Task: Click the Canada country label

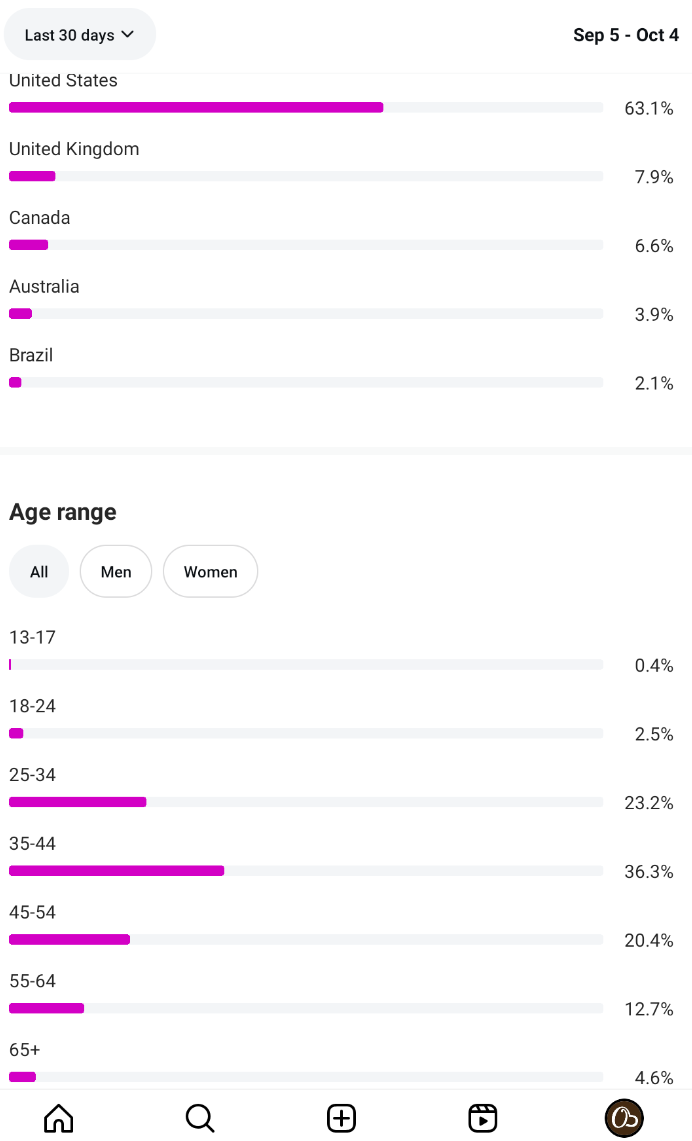Action: point(40,218)
